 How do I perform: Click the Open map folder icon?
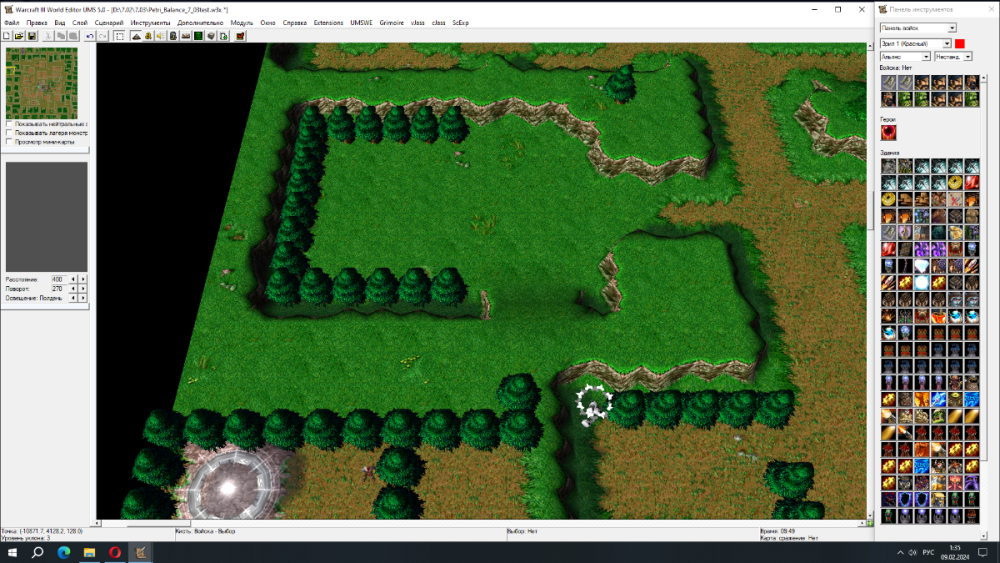(19, 36)
